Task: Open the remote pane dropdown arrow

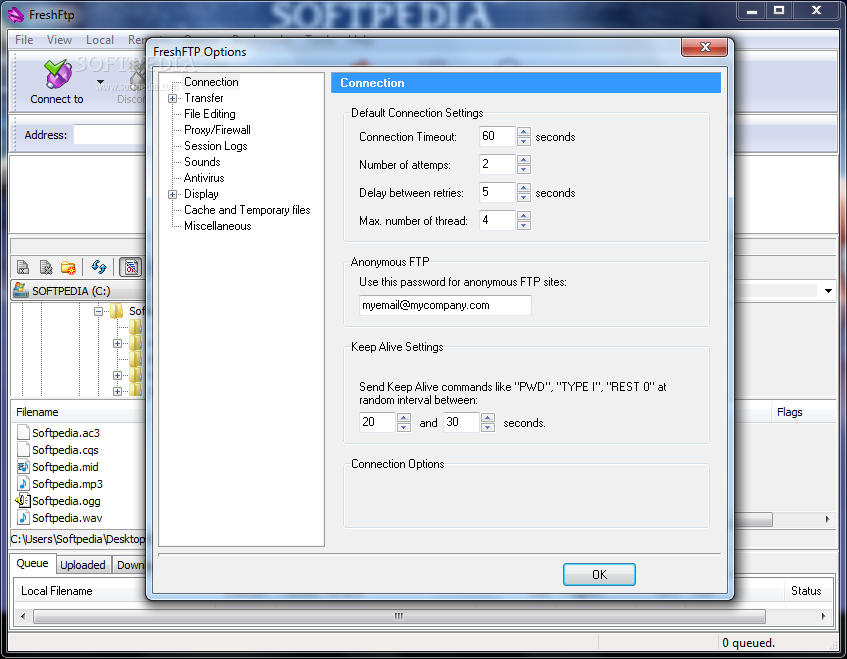Action: [828, 291]
